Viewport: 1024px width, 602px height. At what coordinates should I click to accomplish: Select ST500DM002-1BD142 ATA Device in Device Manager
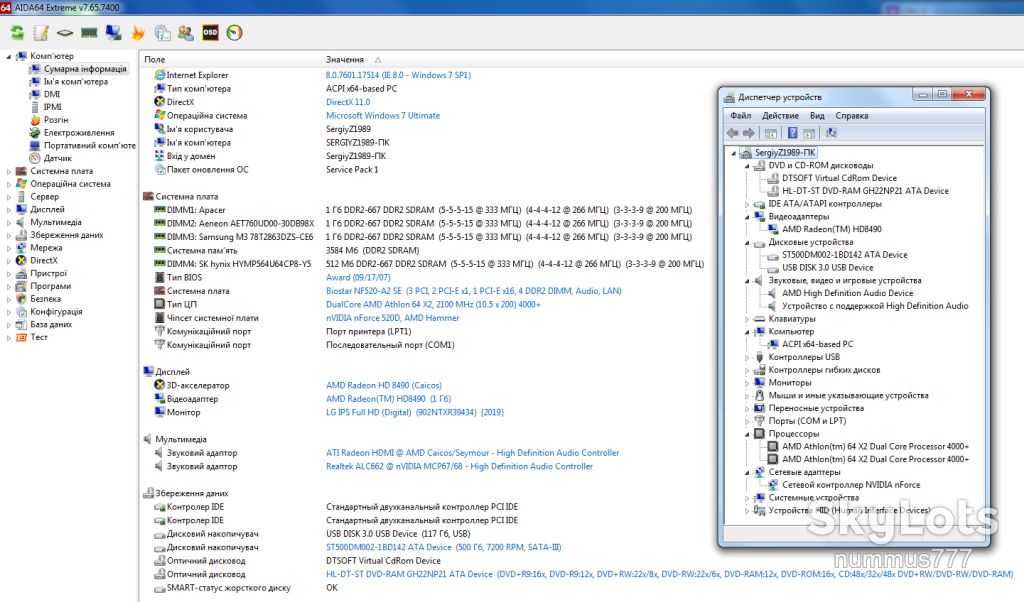pos(844,255)
